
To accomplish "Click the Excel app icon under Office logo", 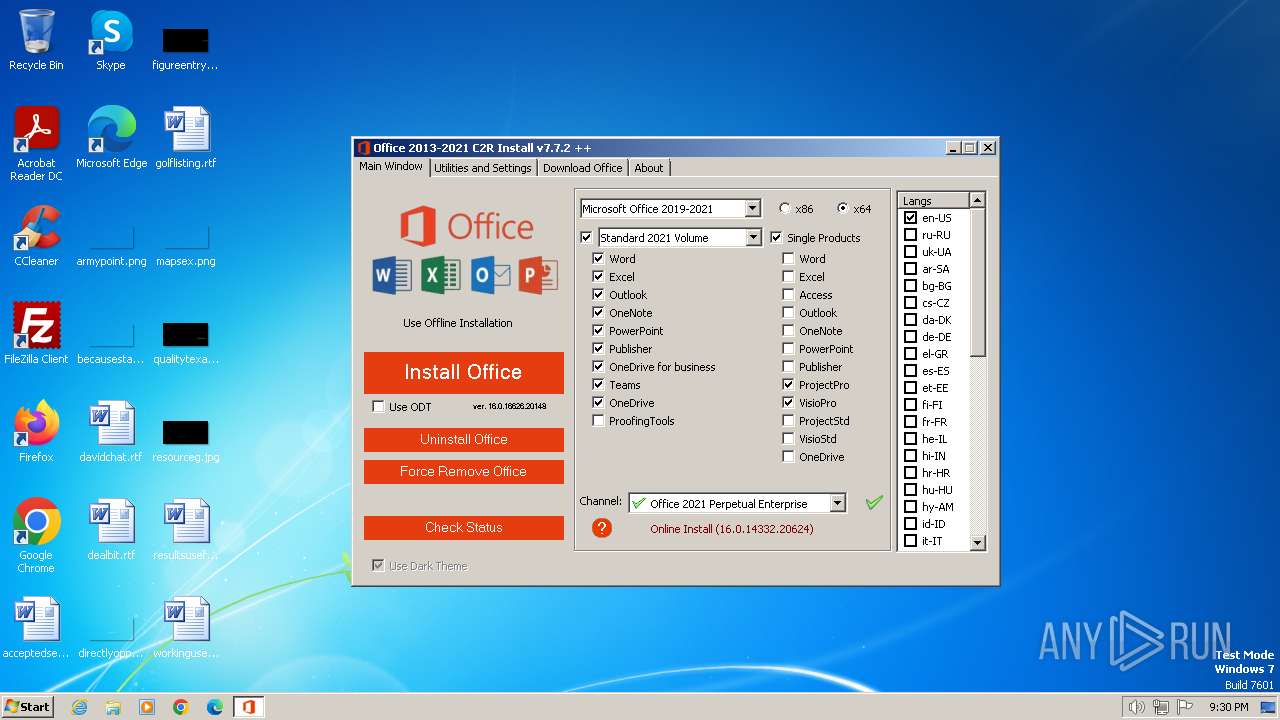I will tap(440, 275).
